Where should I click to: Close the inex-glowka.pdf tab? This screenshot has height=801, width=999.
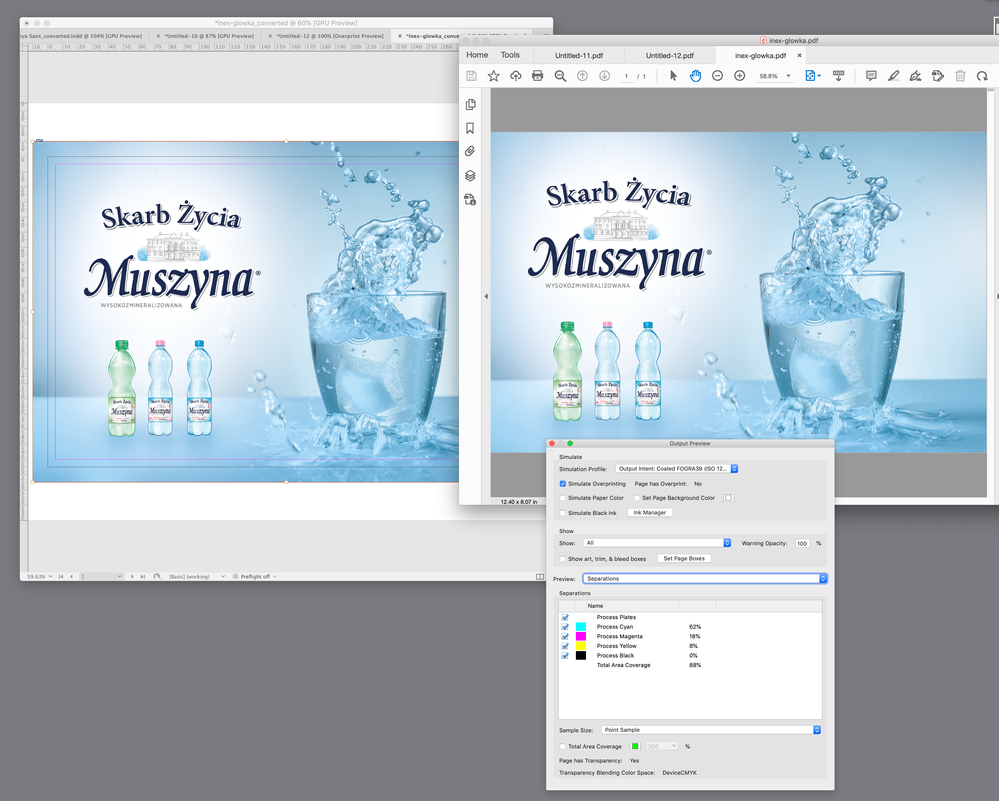click(799, 55)
